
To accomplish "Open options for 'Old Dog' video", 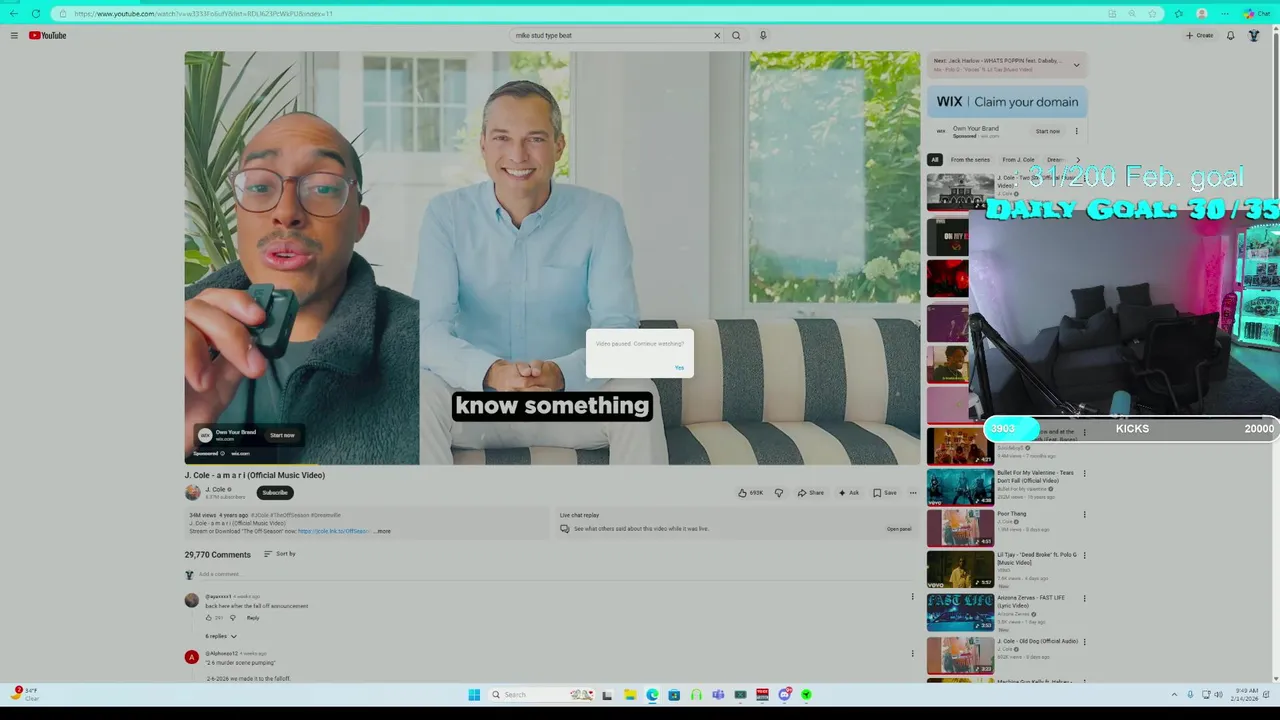I will 1084,641.
